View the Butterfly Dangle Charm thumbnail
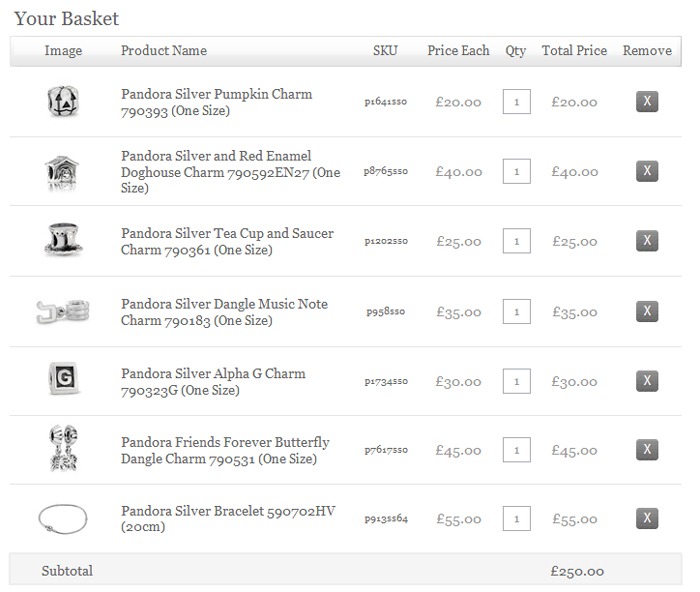Image resolution: width=700 pixels, height=592 pixels. [x=62, y=449]
